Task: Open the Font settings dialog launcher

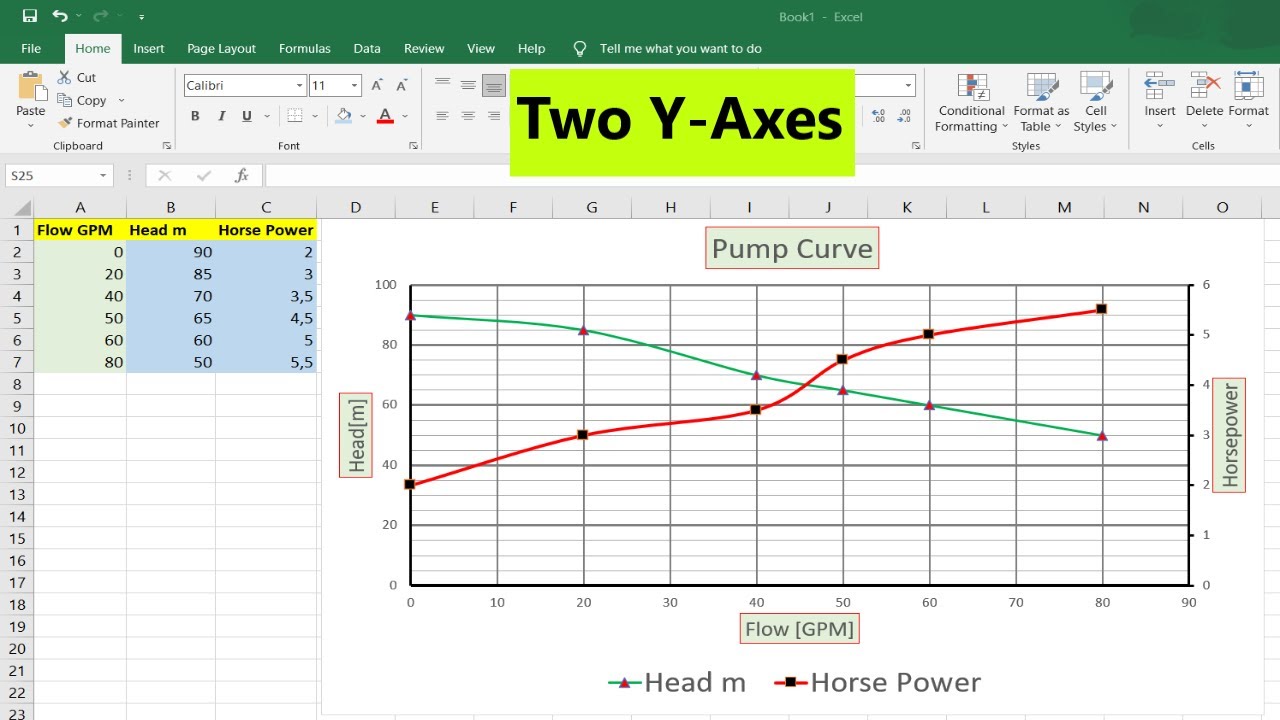Action: (x=414, y=146)
